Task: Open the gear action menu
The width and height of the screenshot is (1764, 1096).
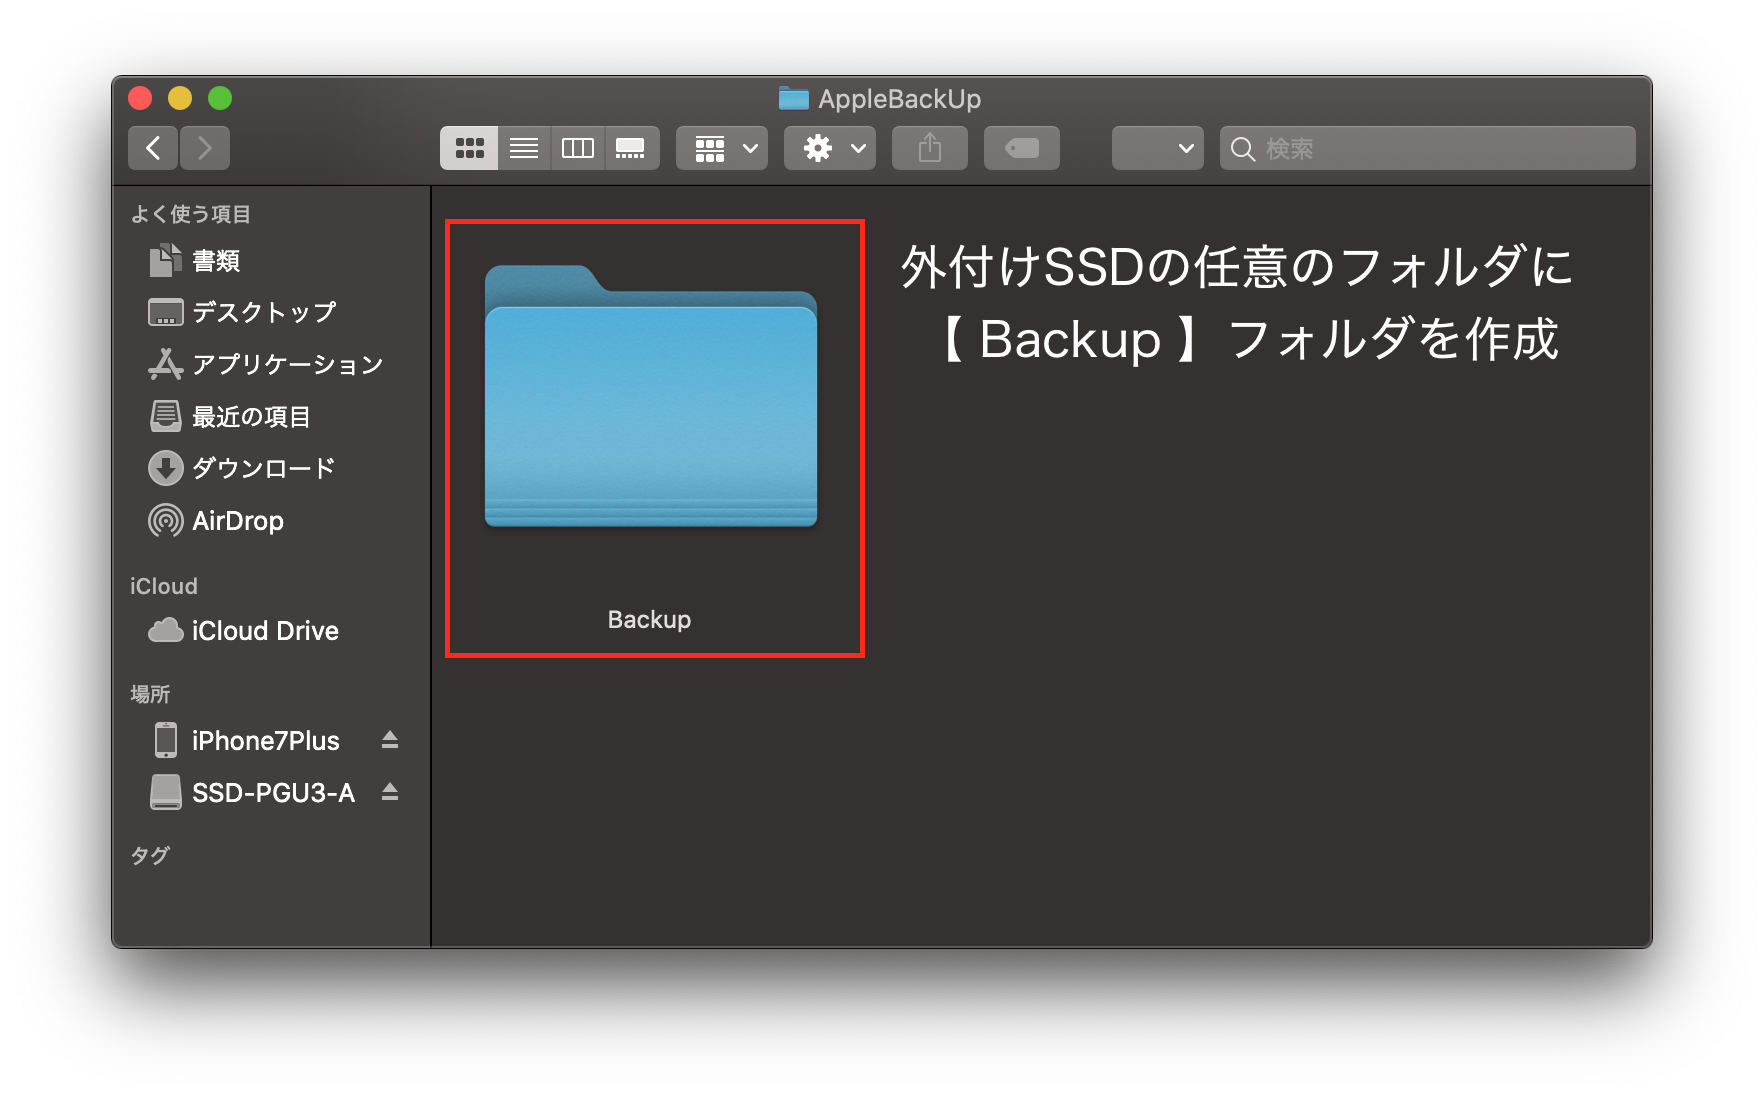Action: click(x=830, y=148)
